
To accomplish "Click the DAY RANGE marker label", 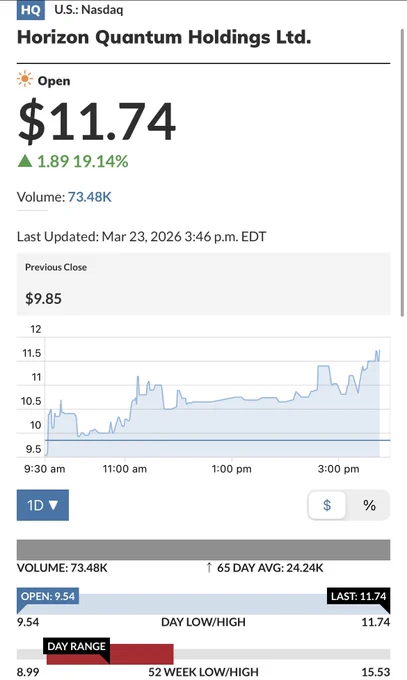I will click(76, 646).
